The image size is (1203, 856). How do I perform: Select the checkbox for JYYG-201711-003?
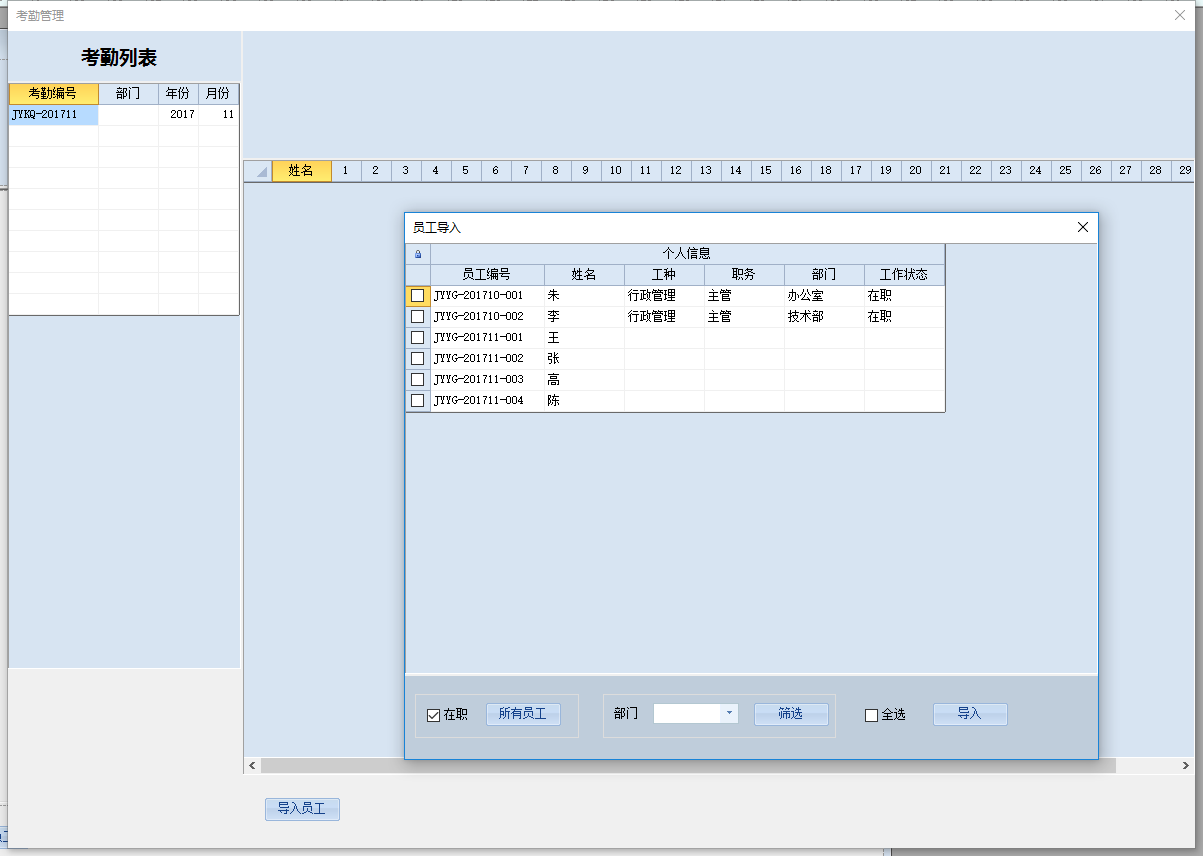[x=418, y=380]
